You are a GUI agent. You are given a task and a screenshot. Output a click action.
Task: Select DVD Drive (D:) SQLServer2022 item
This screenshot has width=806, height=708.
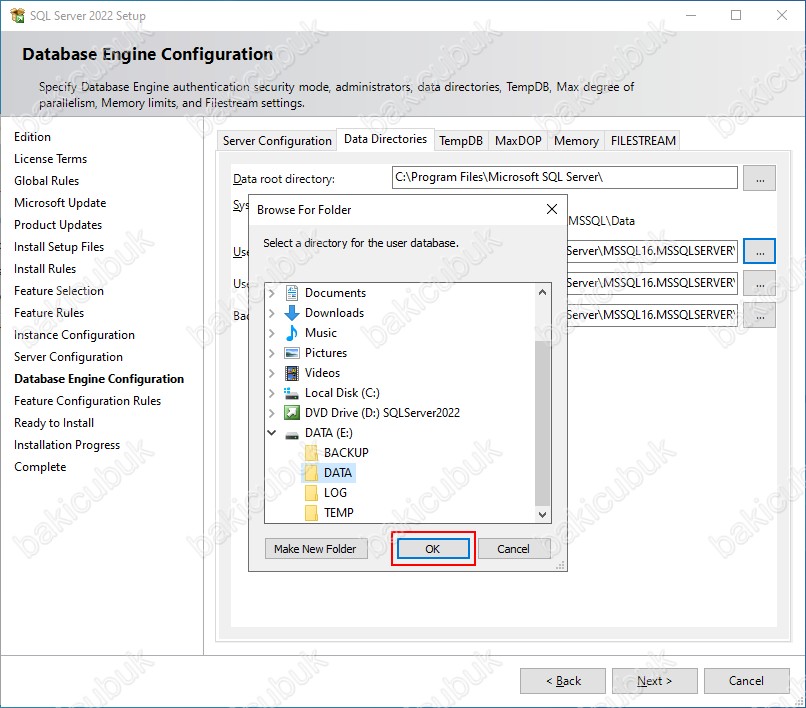coord(382,413)
